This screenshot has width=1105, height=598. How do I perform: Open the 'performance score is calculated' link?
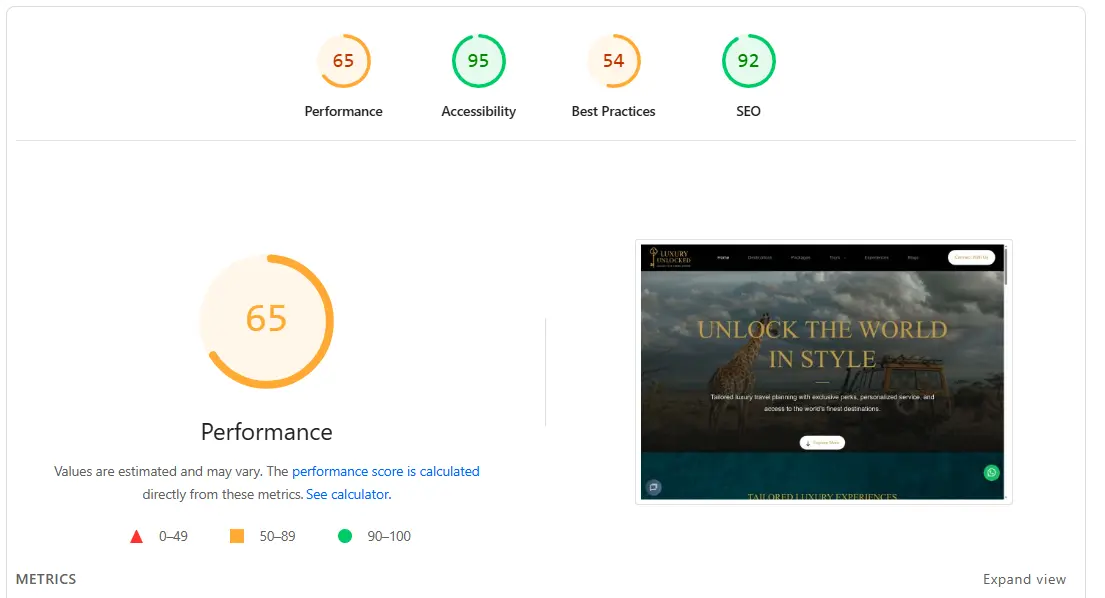pos(385,471)
